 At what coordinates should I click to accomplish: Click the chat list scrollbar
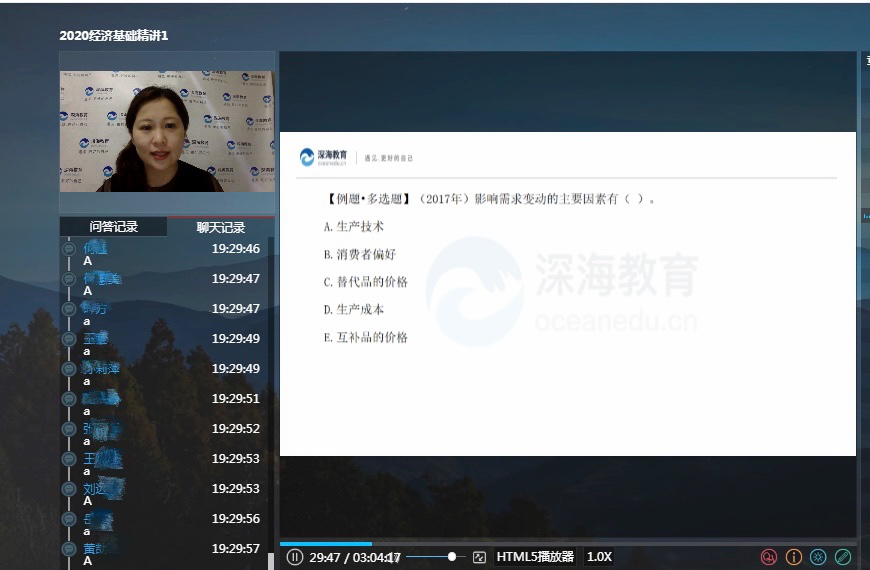[271, 400]
